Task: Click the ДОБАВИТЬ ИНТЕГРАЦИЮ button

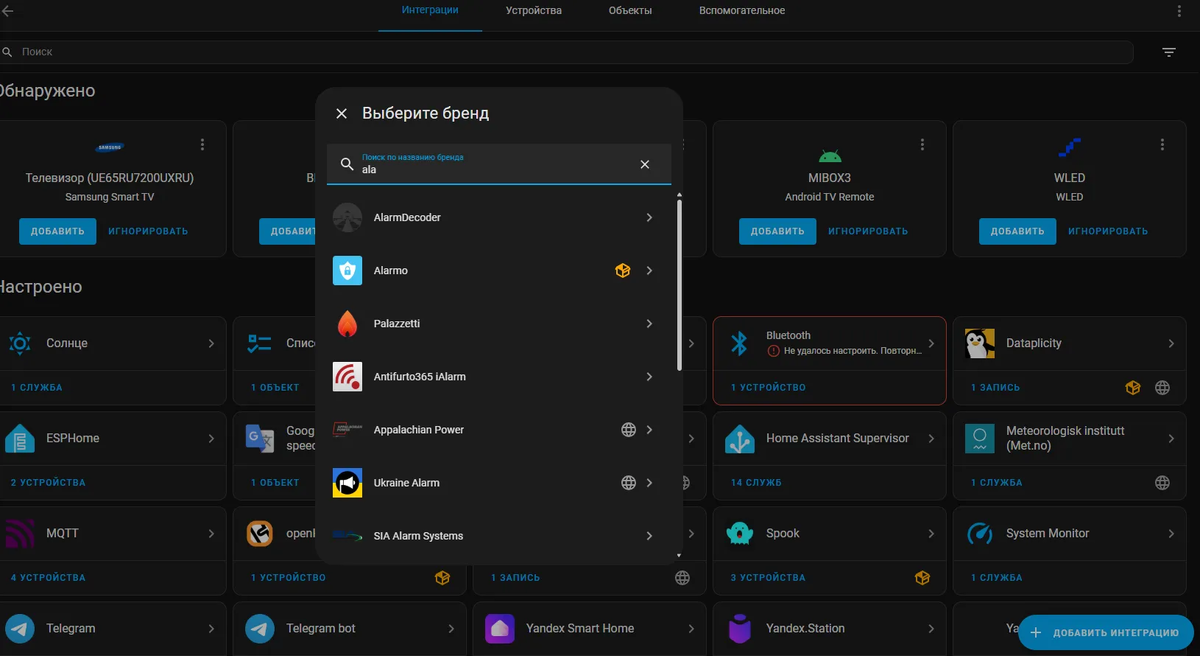Action: point(1106,633)
